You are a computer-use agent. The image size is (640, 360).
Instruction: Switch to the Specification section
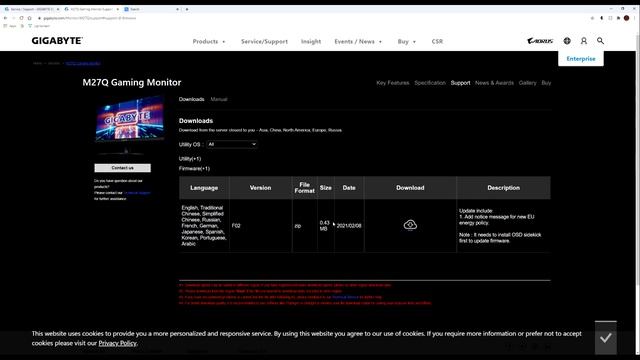430,83
